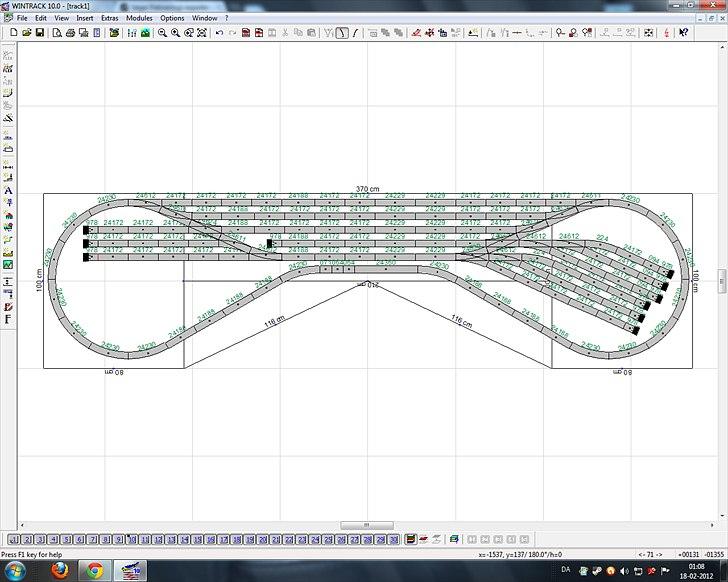
Task: Toggle layer 1 button in bottom bar
Action: (15, 540)
